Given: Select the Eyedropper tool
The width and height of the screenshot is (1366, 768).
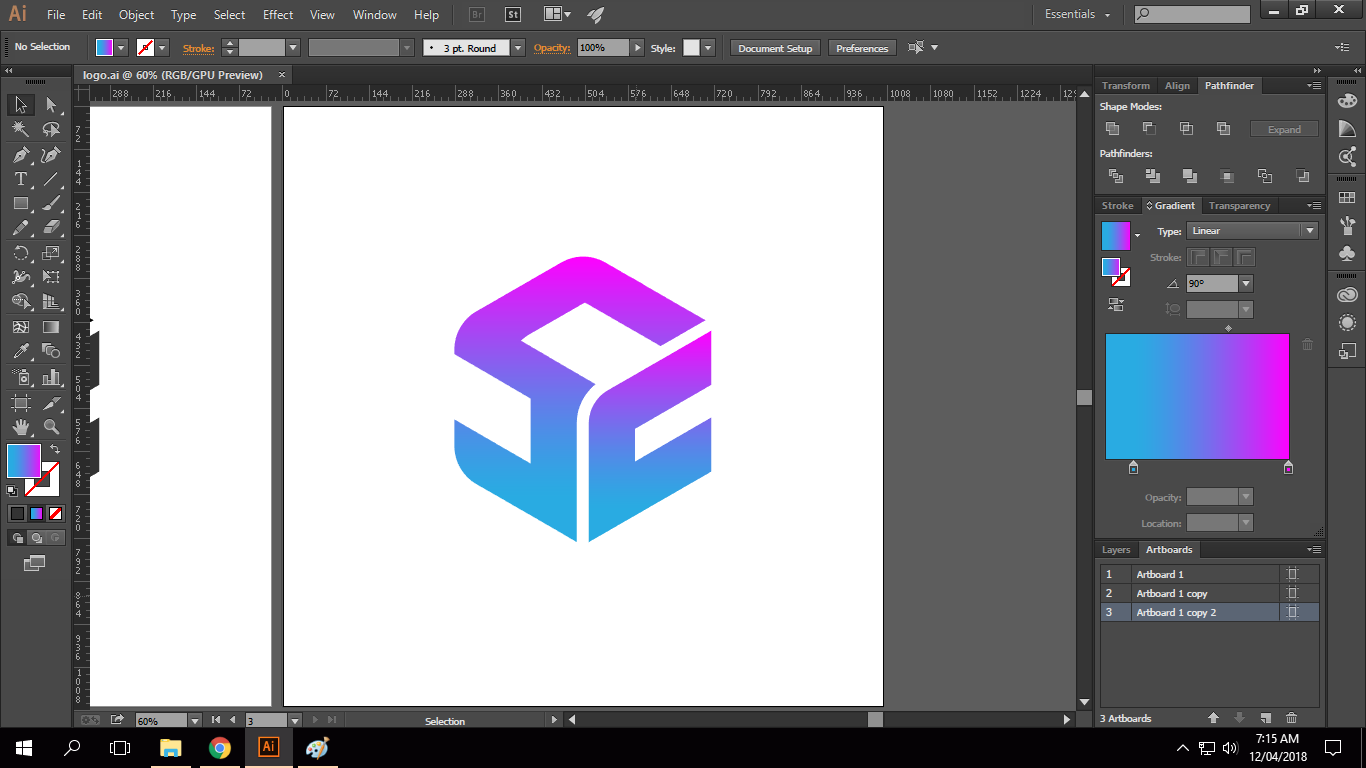Looking at the screenshot, I should pos(20,351).
